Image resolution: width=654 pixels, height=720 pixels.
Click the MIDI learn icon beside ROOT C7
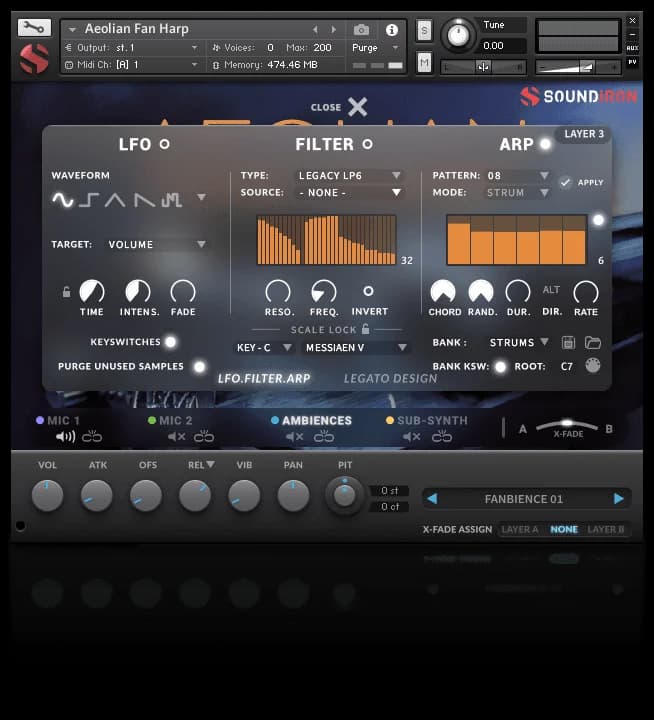pyautogui.click(x=593, y=366)
